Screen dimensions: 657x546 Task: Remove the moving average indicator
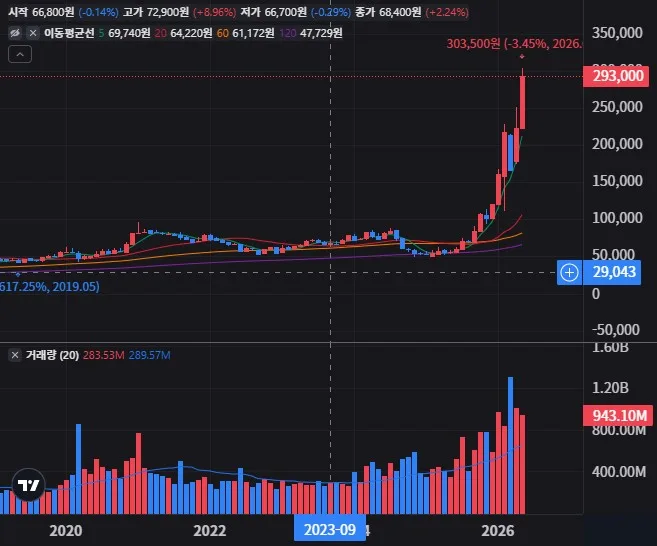(x=33, y=33)
